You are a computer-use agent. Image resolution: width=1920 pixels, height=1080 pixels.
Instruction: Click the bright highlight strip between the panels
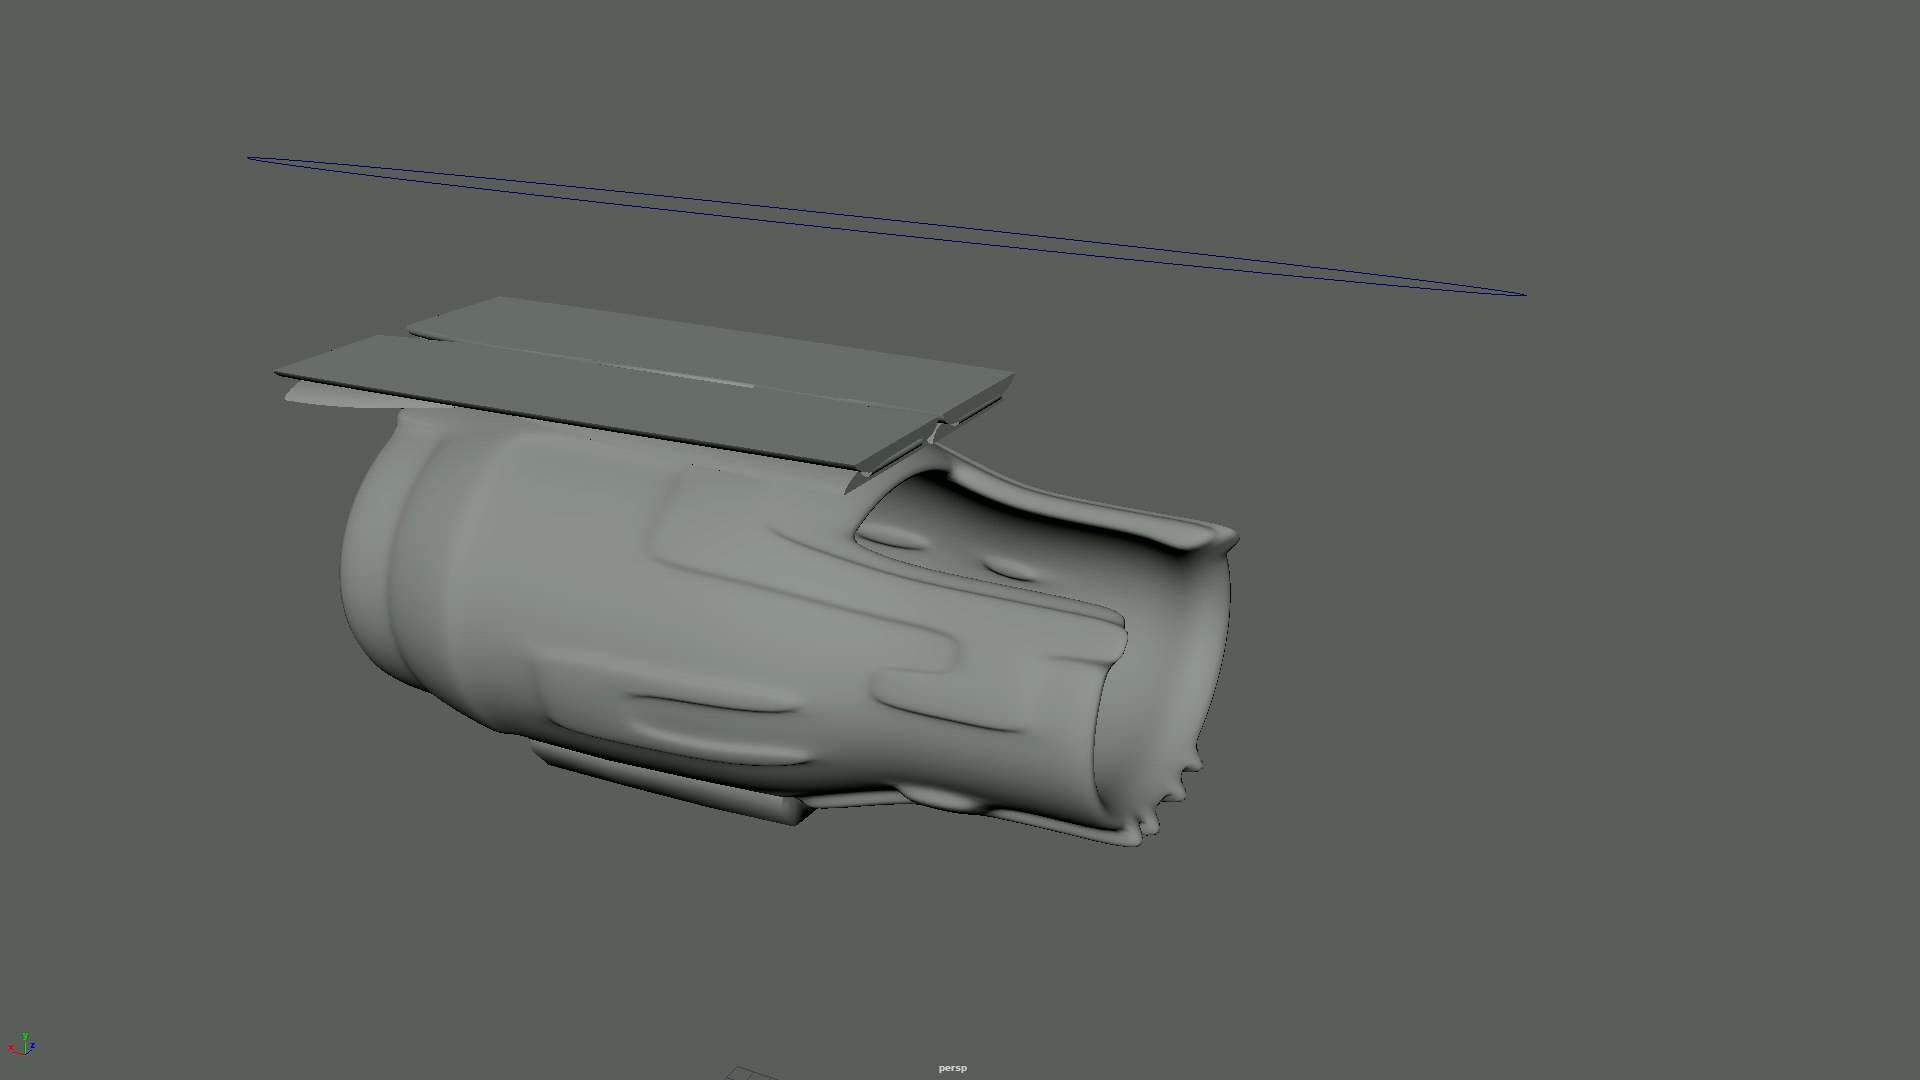(x=690, y=377)
